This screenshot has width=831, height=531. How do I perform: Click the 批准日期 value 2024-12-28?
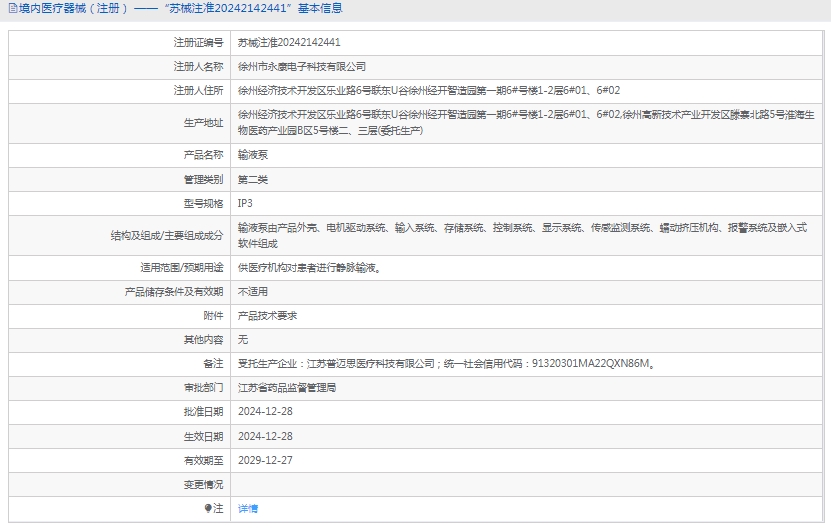[265, 412]
